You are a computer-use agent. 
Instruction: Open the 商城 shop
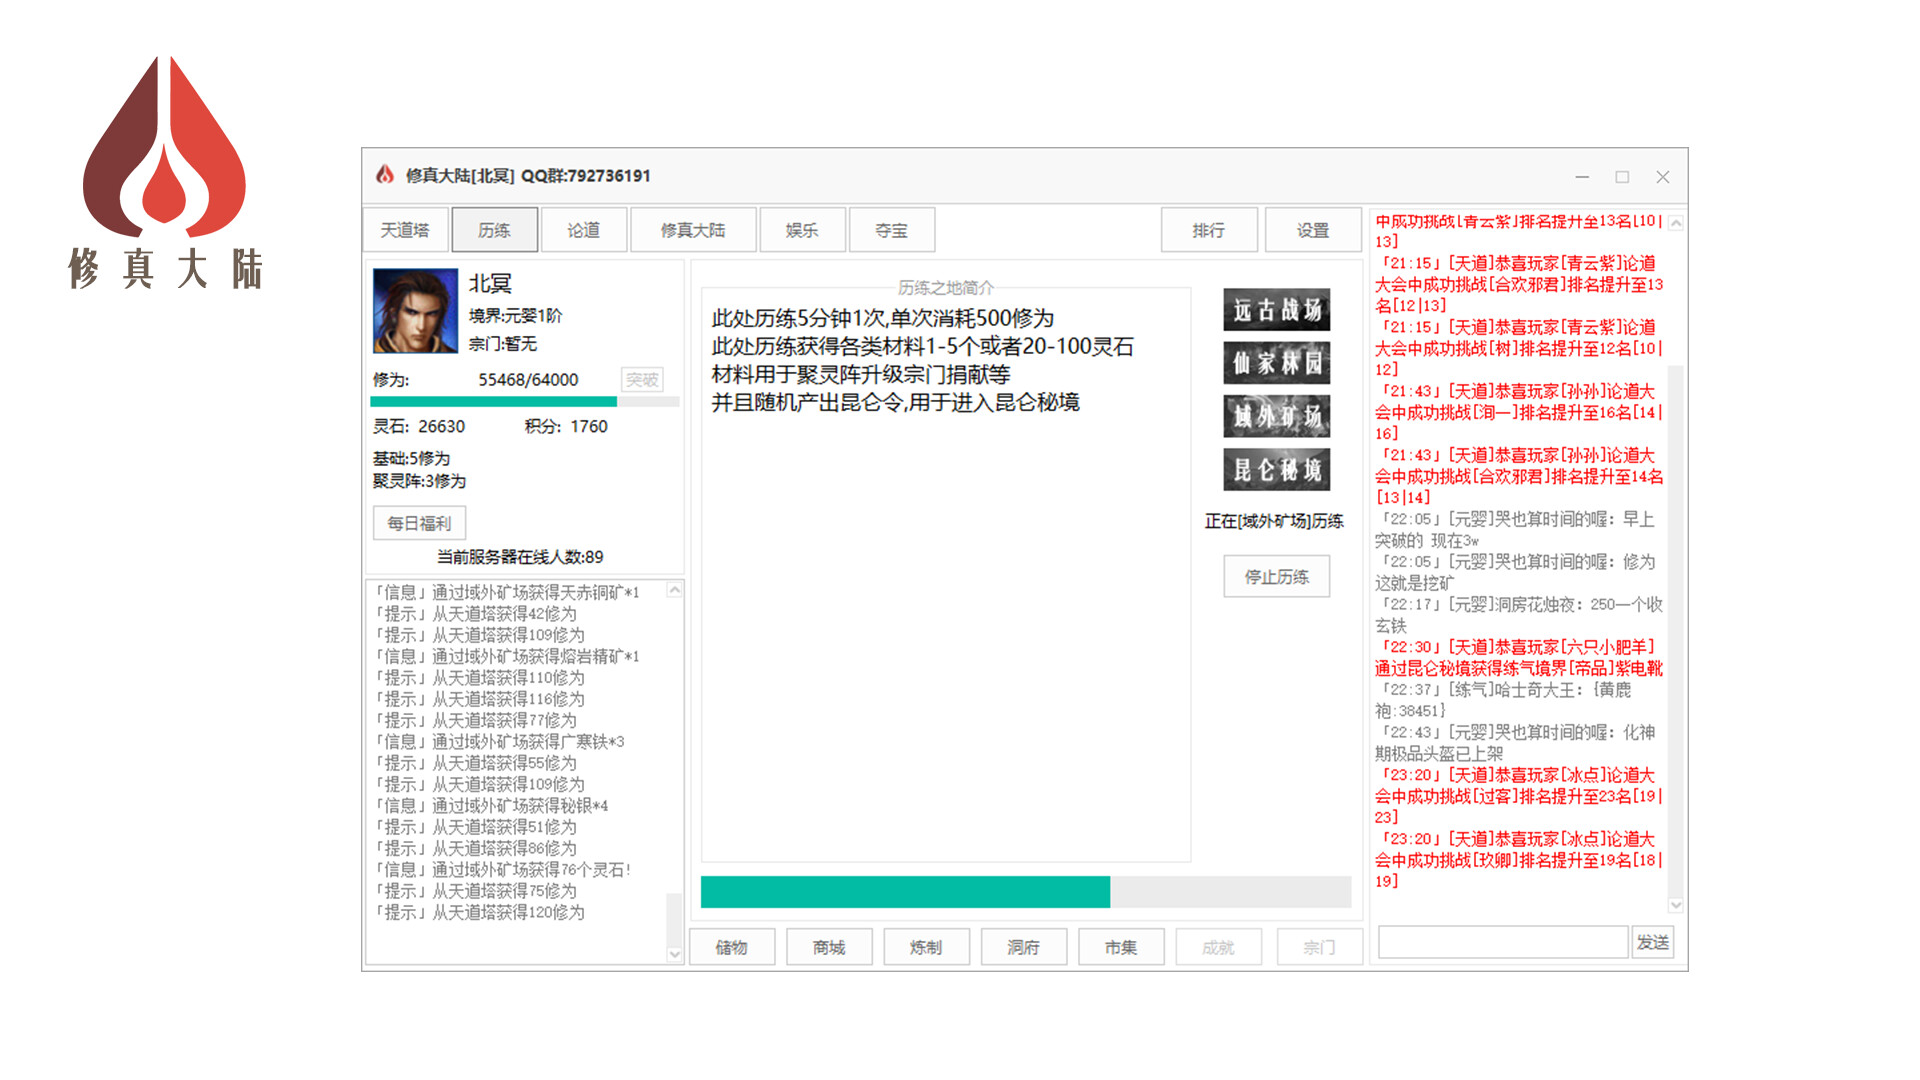(x=829, y=946)
